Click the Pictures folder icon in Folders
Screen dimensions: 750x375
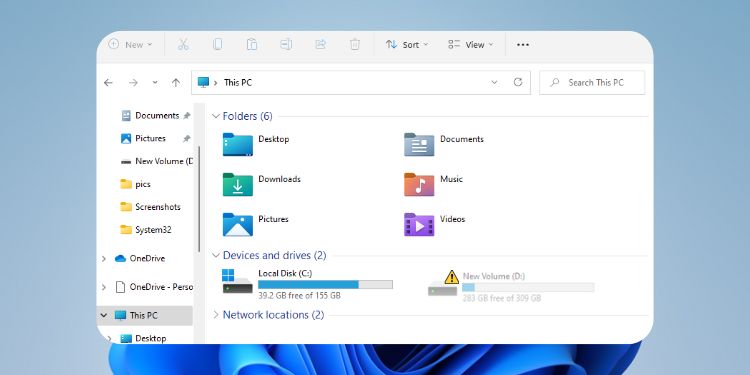click(x=238, y=224)
